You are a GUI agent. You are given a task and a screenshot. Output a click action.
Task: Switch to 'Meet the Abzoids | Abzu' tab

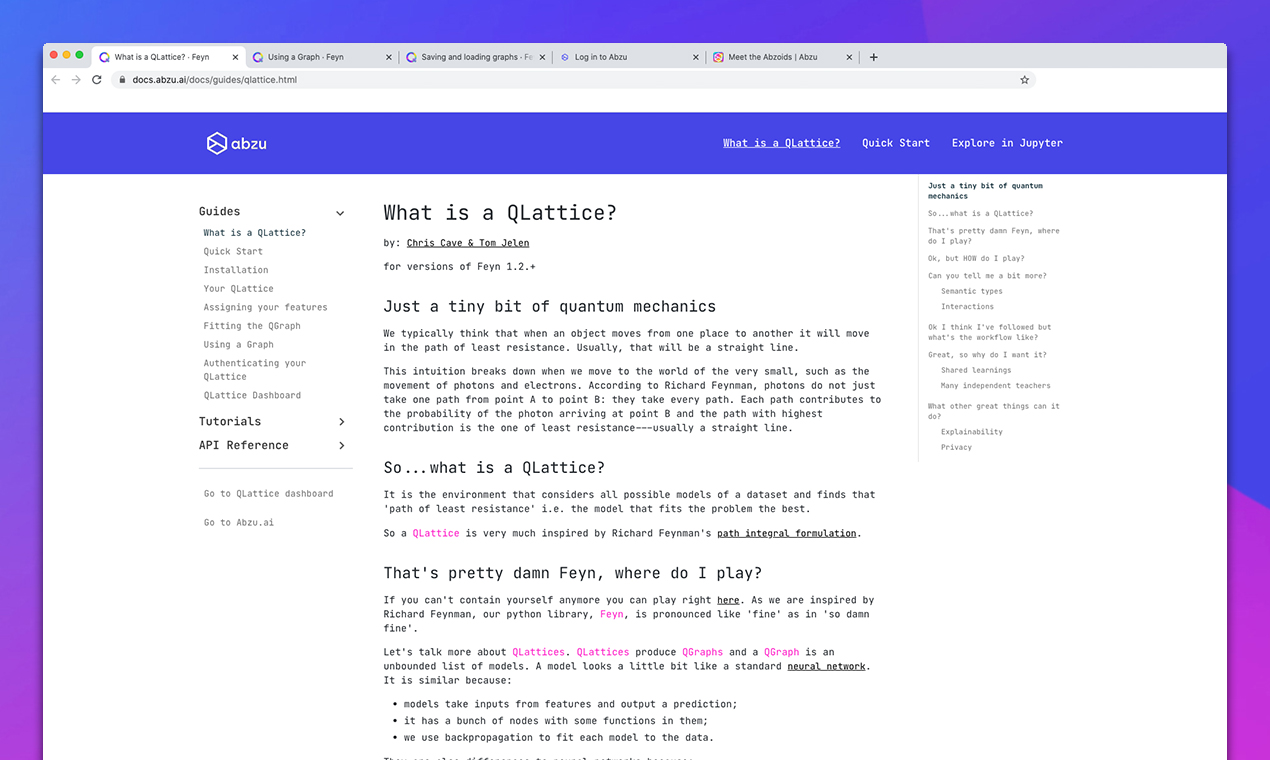tap(782, 57)
